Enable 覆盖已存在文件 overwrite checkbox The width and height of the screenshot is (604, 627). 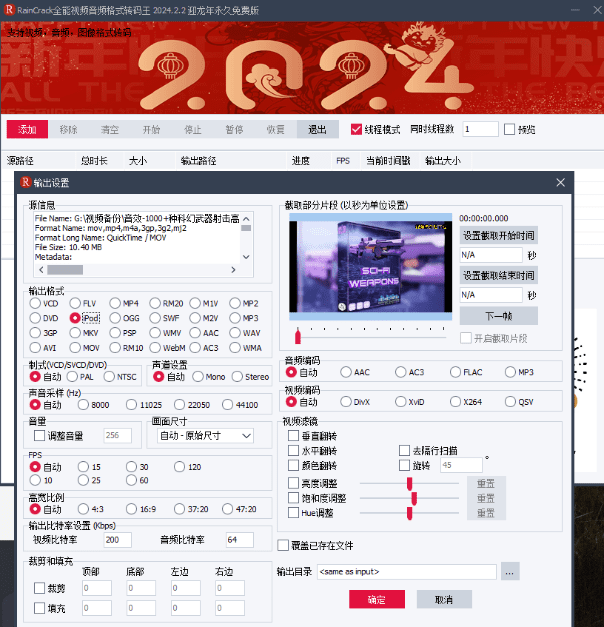pos(283,545)
